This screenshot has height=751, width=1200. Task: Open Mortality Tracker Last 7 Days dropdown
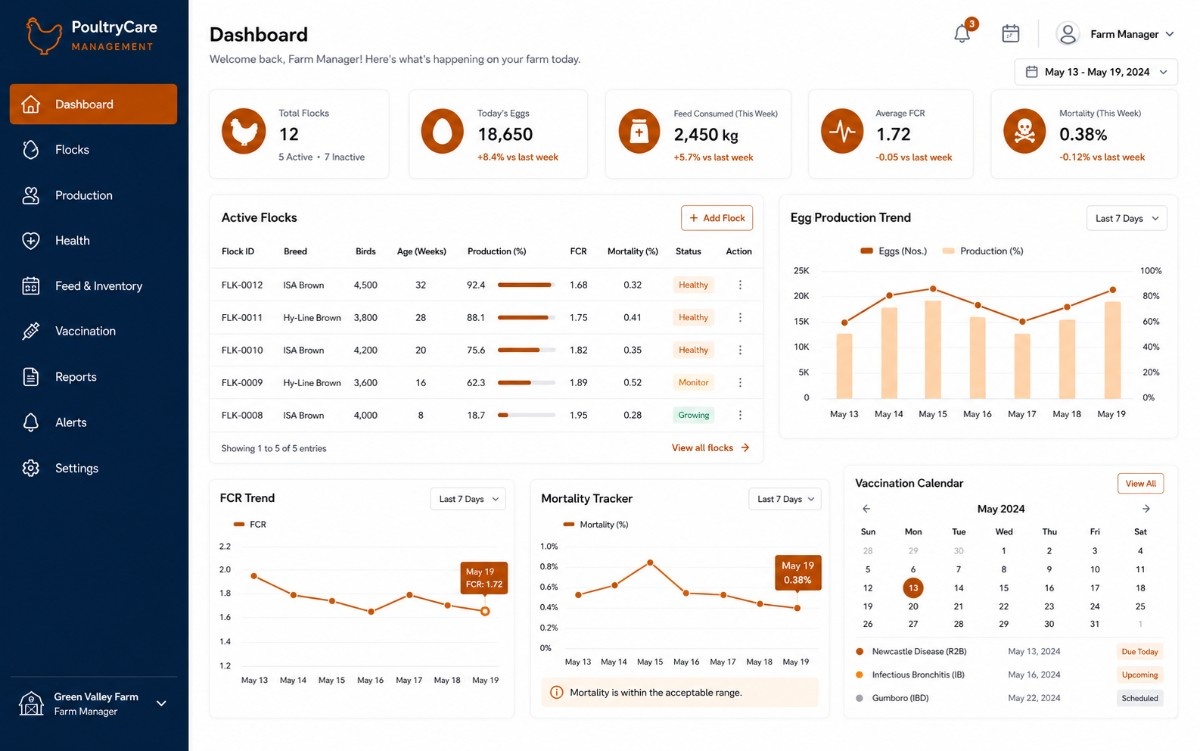coord(785,499)
